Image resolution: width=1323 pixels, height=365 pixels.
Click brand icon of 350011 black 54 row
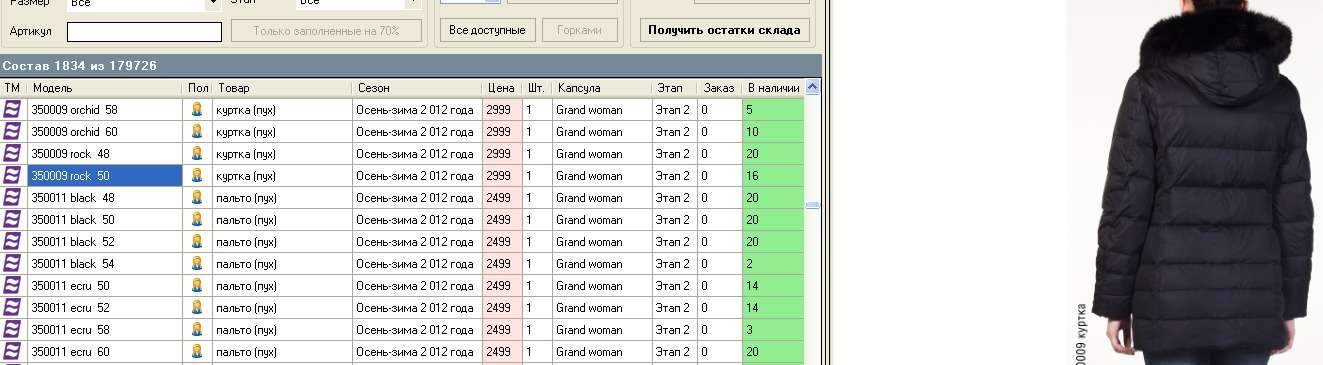[12, 263]
